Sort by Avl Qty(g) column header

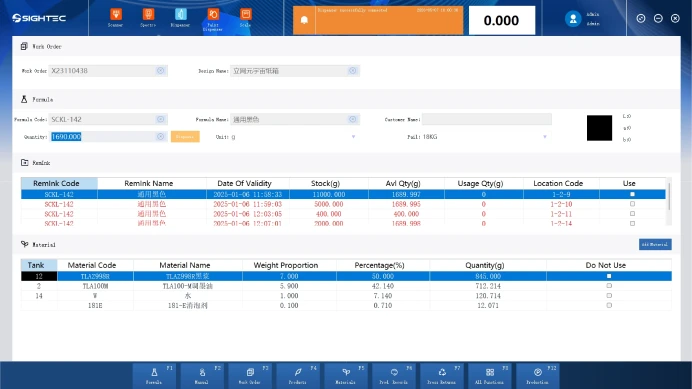coord(406,183)
